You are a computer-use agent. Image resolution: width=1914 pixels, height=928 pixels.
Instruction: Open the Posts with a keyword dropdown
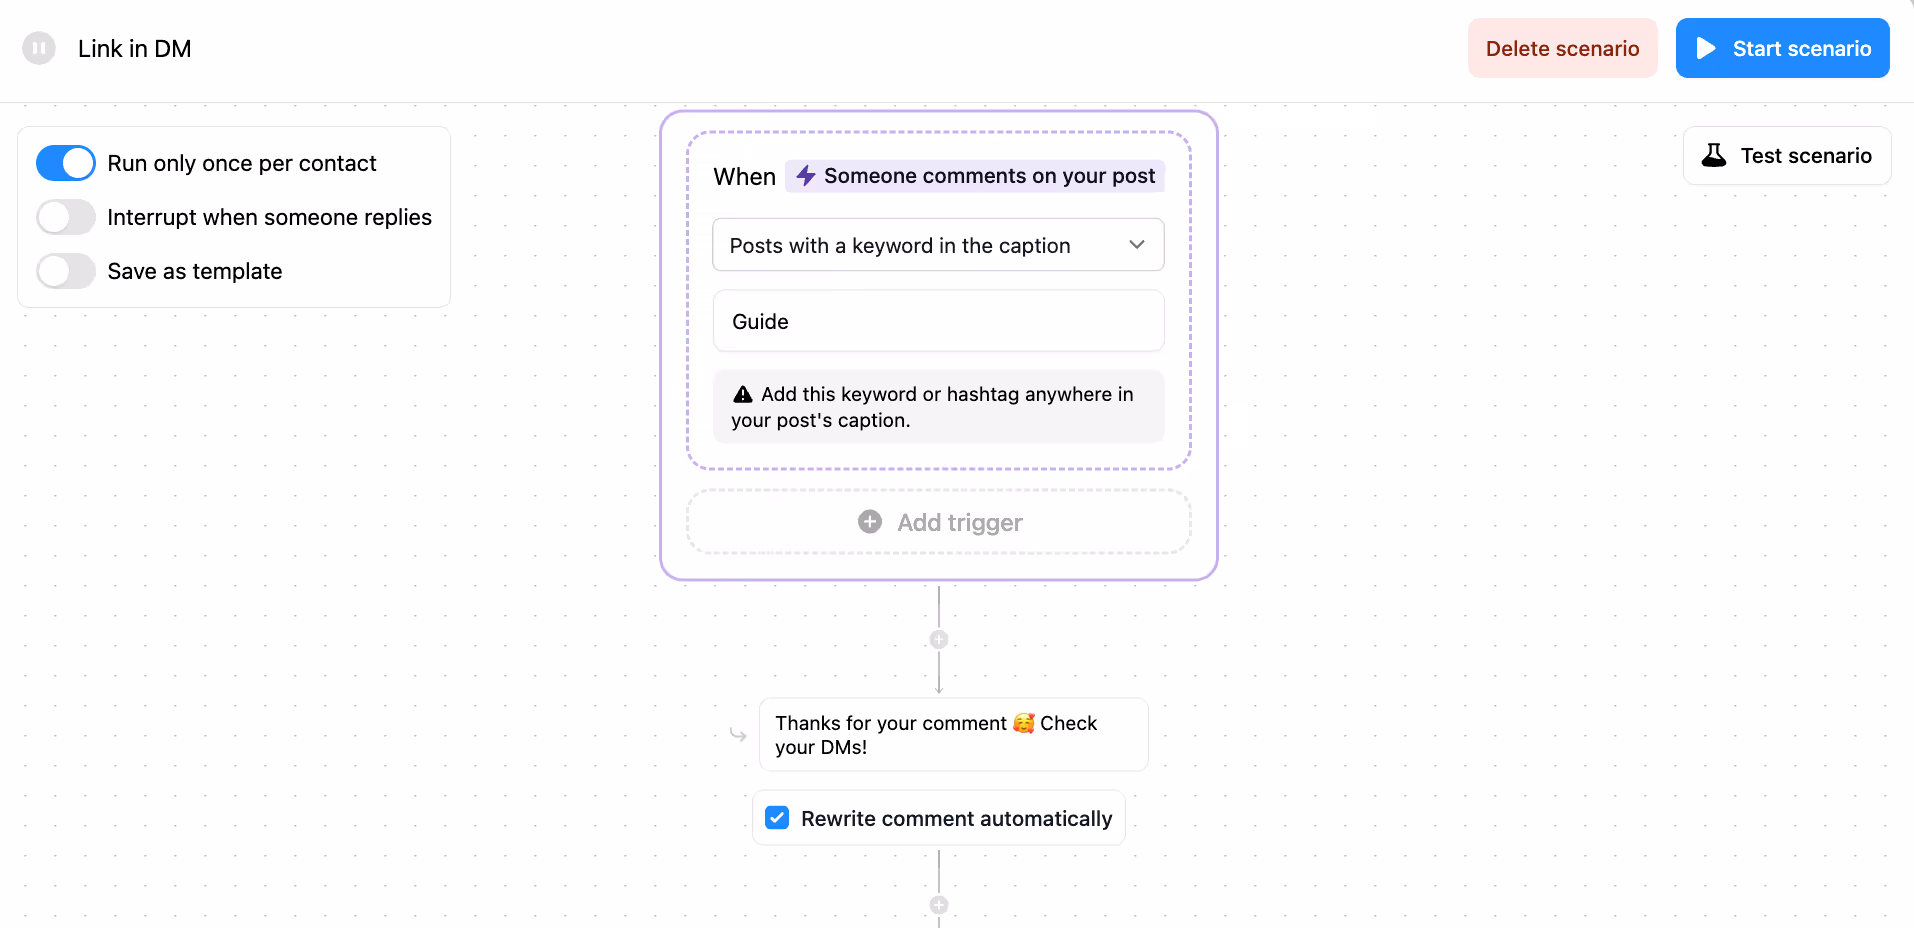point(938,244)
